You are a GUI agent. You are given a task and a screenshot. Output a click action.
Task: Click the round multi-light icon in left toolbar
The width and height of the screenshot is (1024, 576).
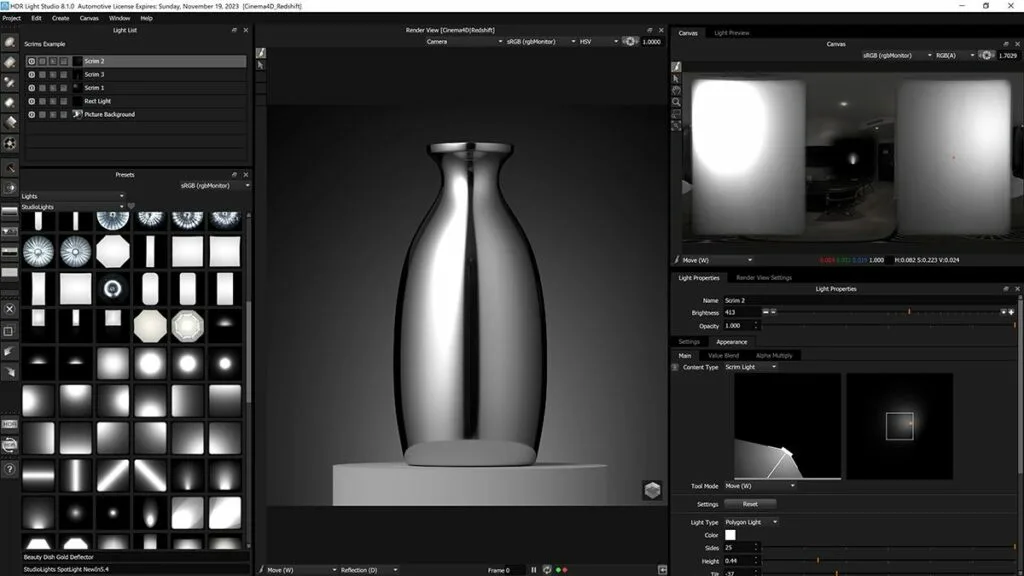click(x=10, y=144)
